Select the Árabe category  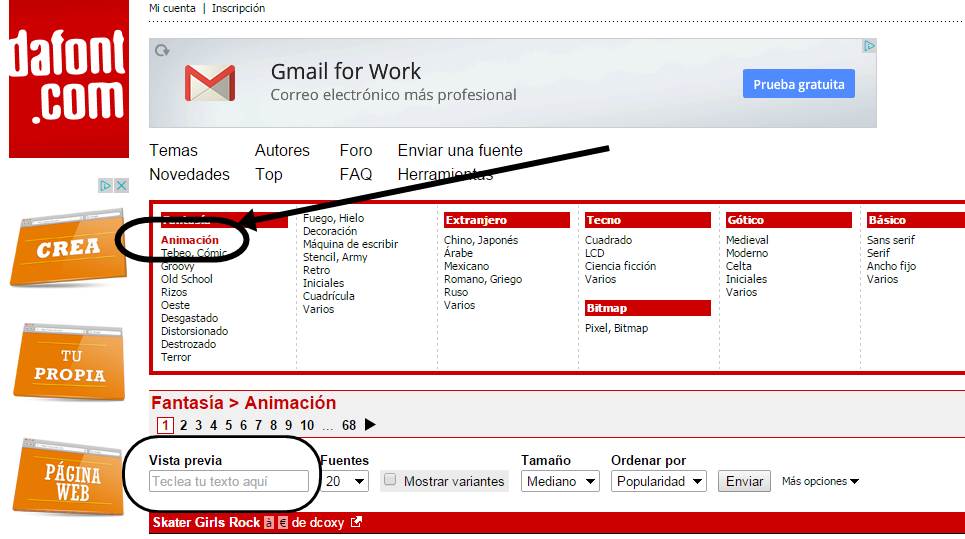click(x=458, y=253)
